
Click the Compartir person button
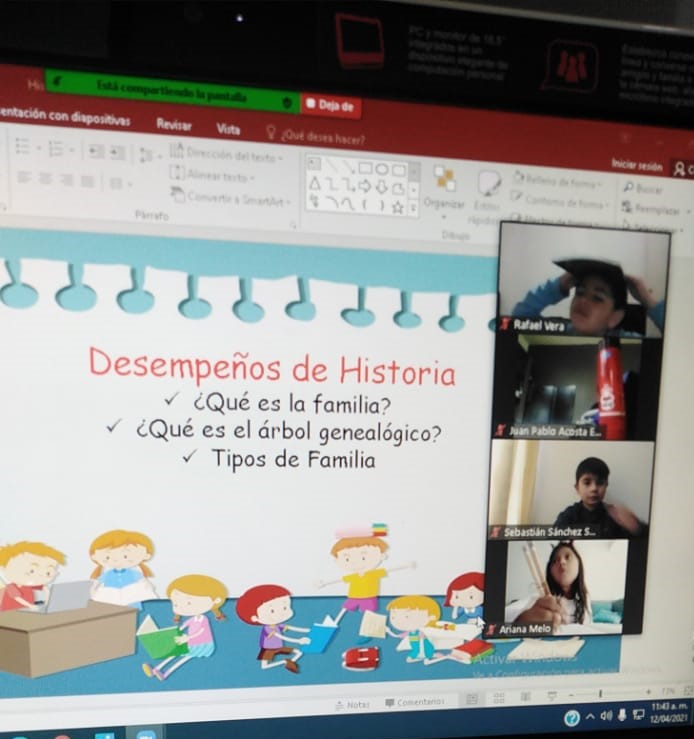point(682,169)
